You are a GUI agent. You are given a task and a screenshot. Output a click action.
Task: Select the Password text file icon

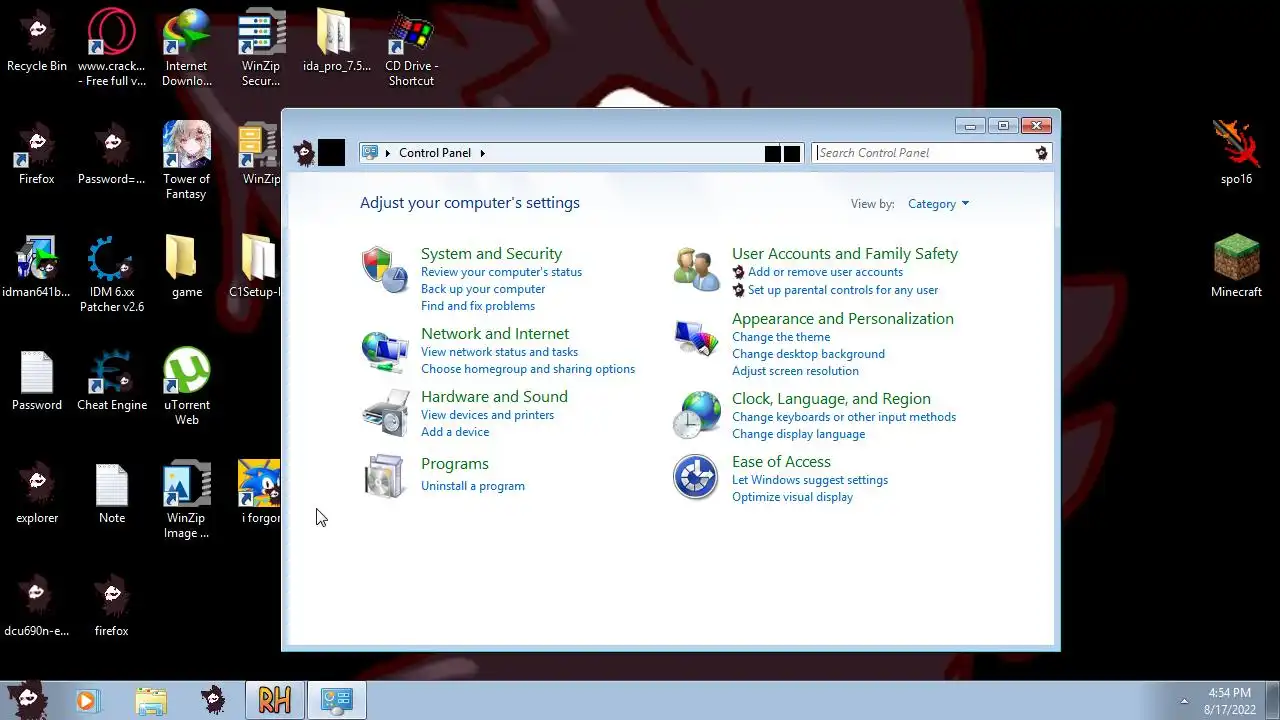click(x=37, y=379)
